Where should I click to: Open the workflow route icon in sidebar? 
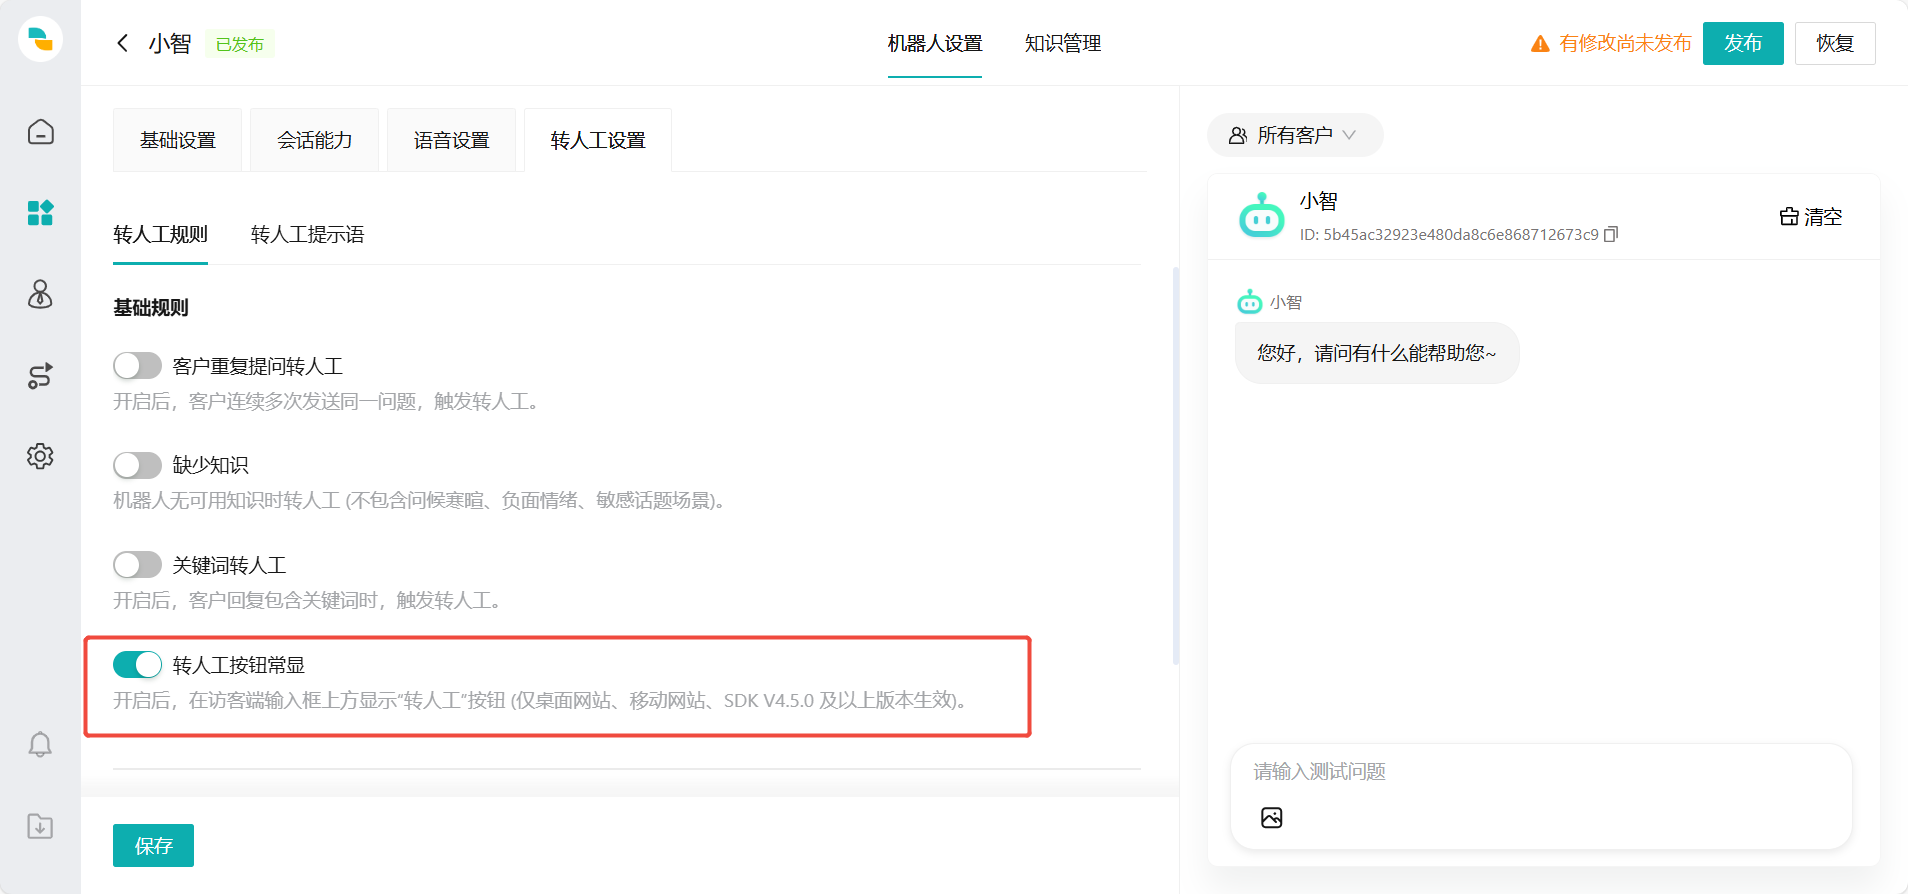tap(40, 376)
